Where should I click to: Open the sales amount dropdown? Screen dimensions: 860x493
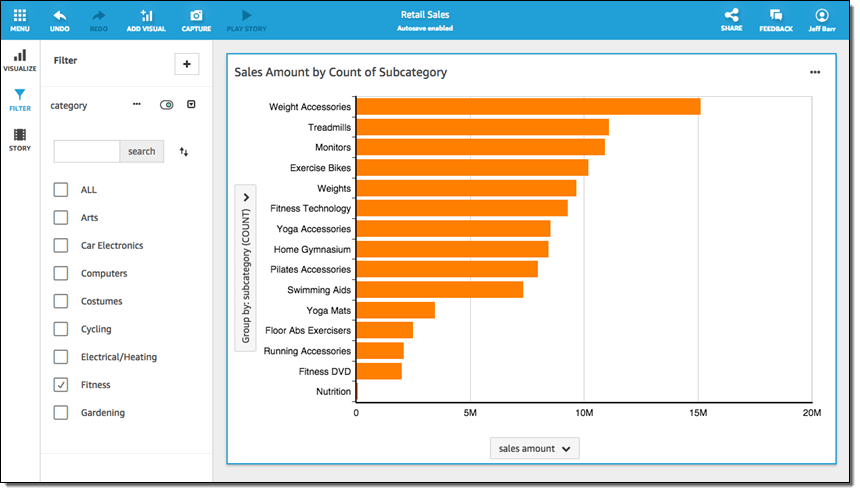coord(534,449)
